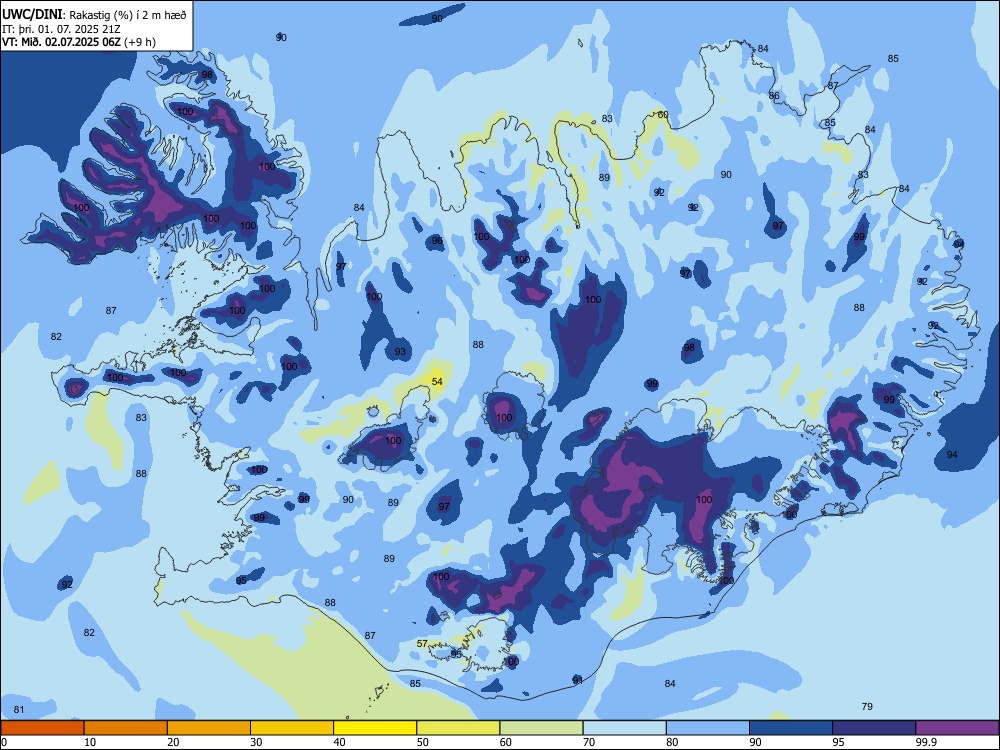
Task: Click the amber 20–30 legend swatch
Action: (x=209, y=728)
